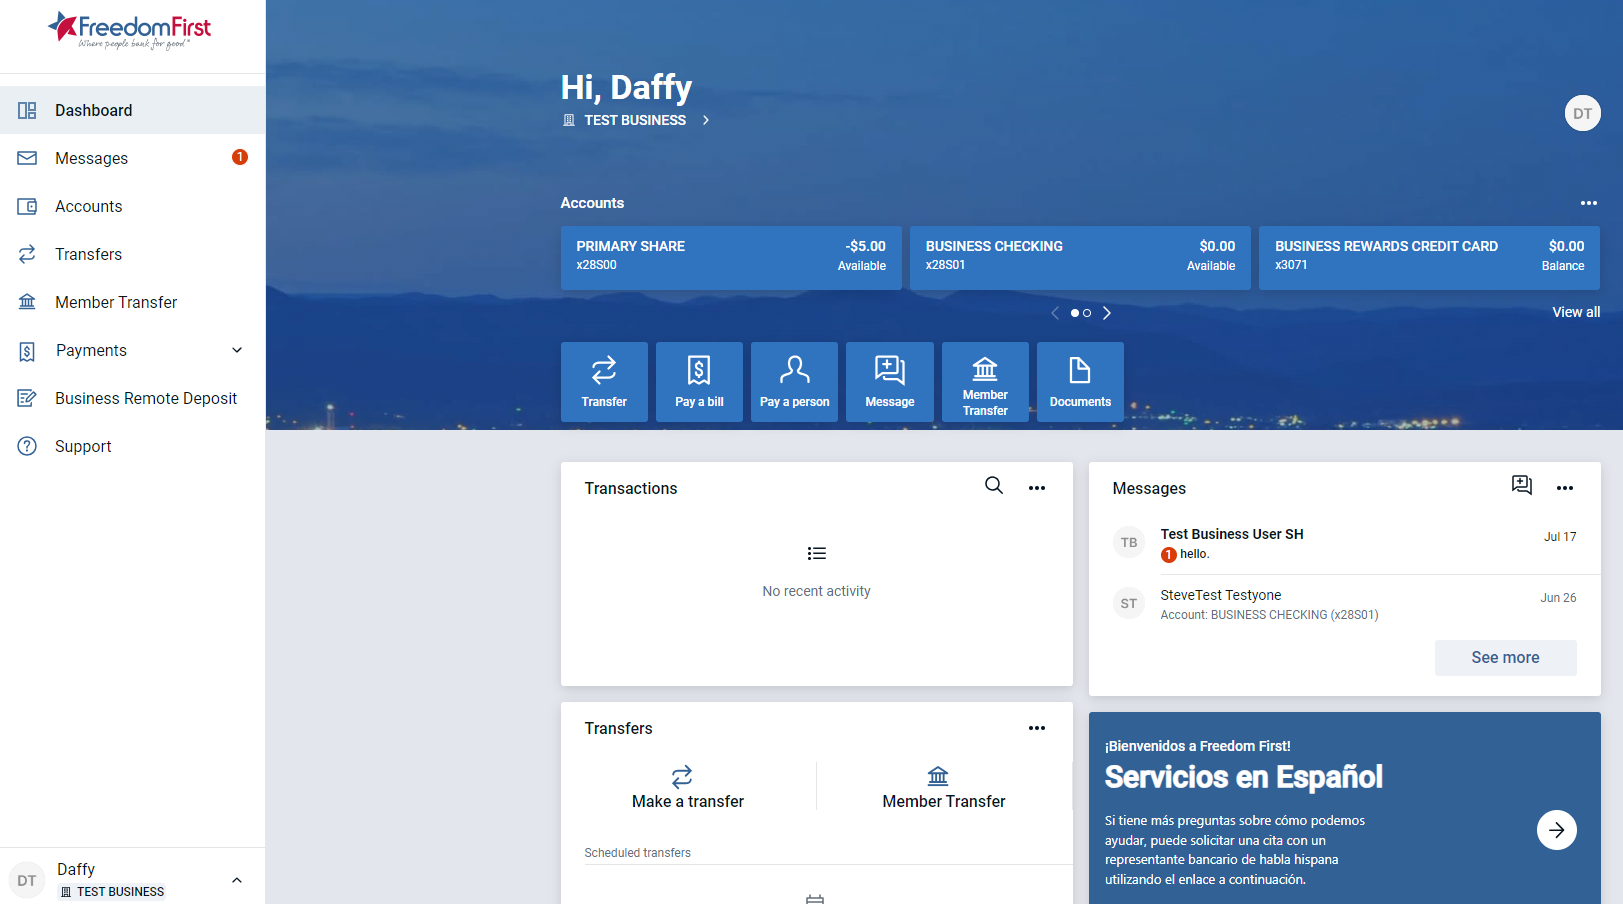
Task: Open the BUSINESS CHECKING account card
Action: 1080,258
